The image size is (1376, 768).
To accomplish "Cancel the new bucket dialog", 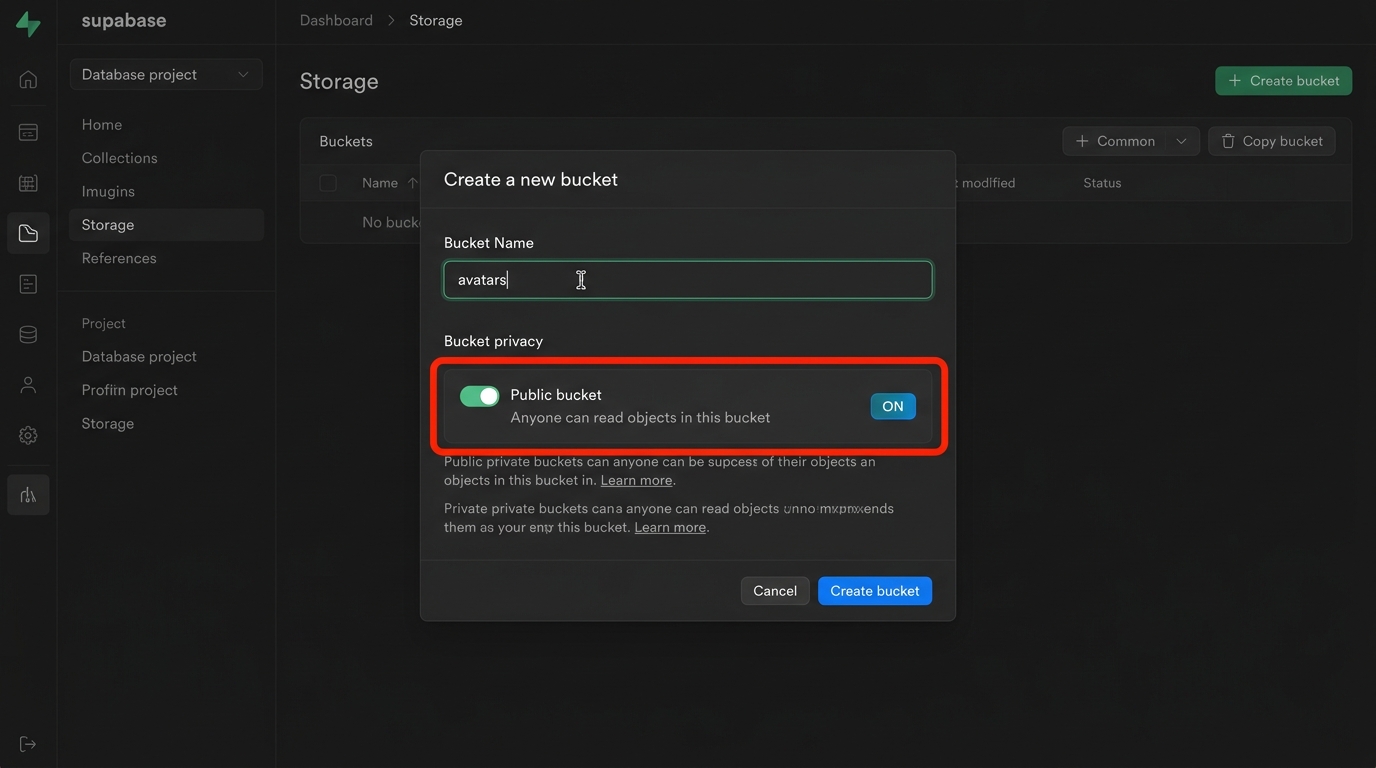I will coord(774,591).
